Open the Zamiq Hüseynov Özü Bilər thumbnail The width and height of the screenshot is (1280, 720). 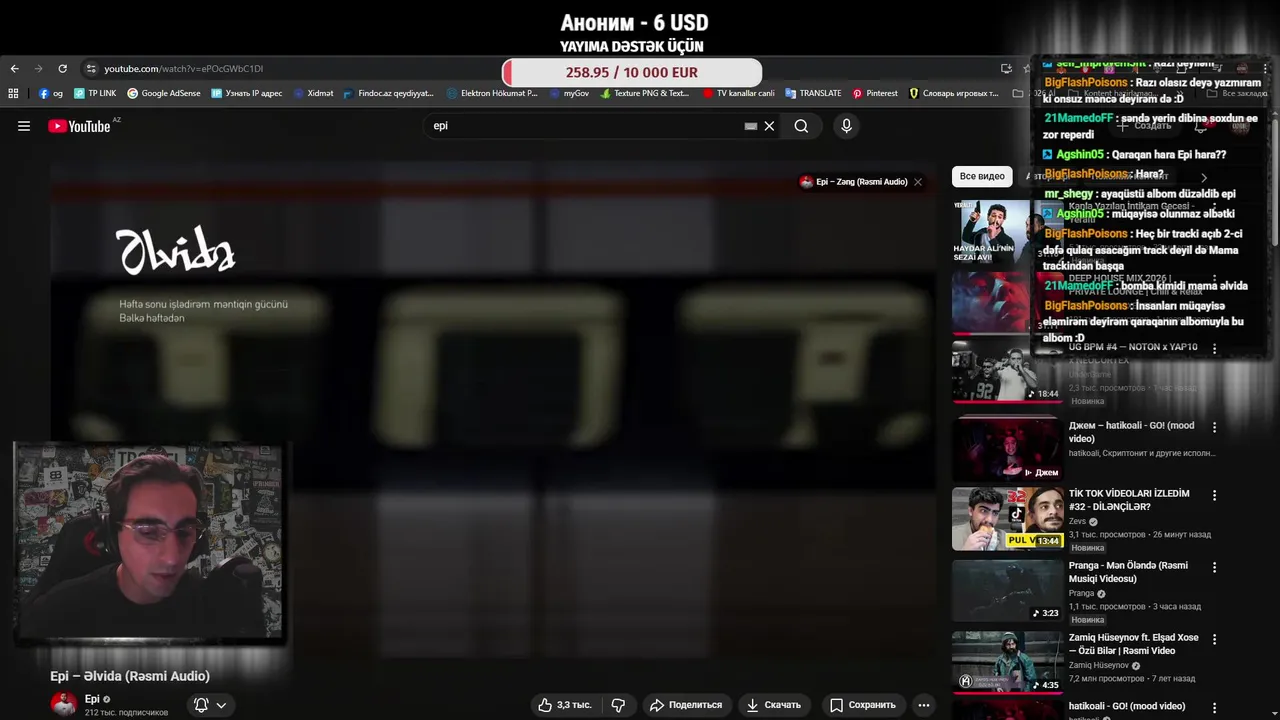click(x=1005, y=662)
